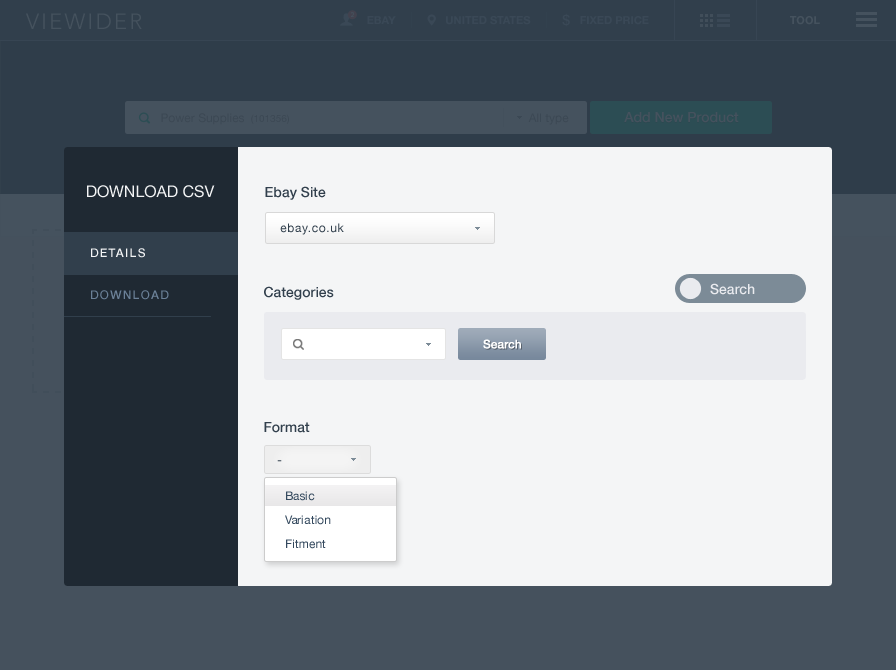896x670 pixels.
Task: Click the magnifier icon in Categories field
Action: pyautogui.click(x=298, y=344)
